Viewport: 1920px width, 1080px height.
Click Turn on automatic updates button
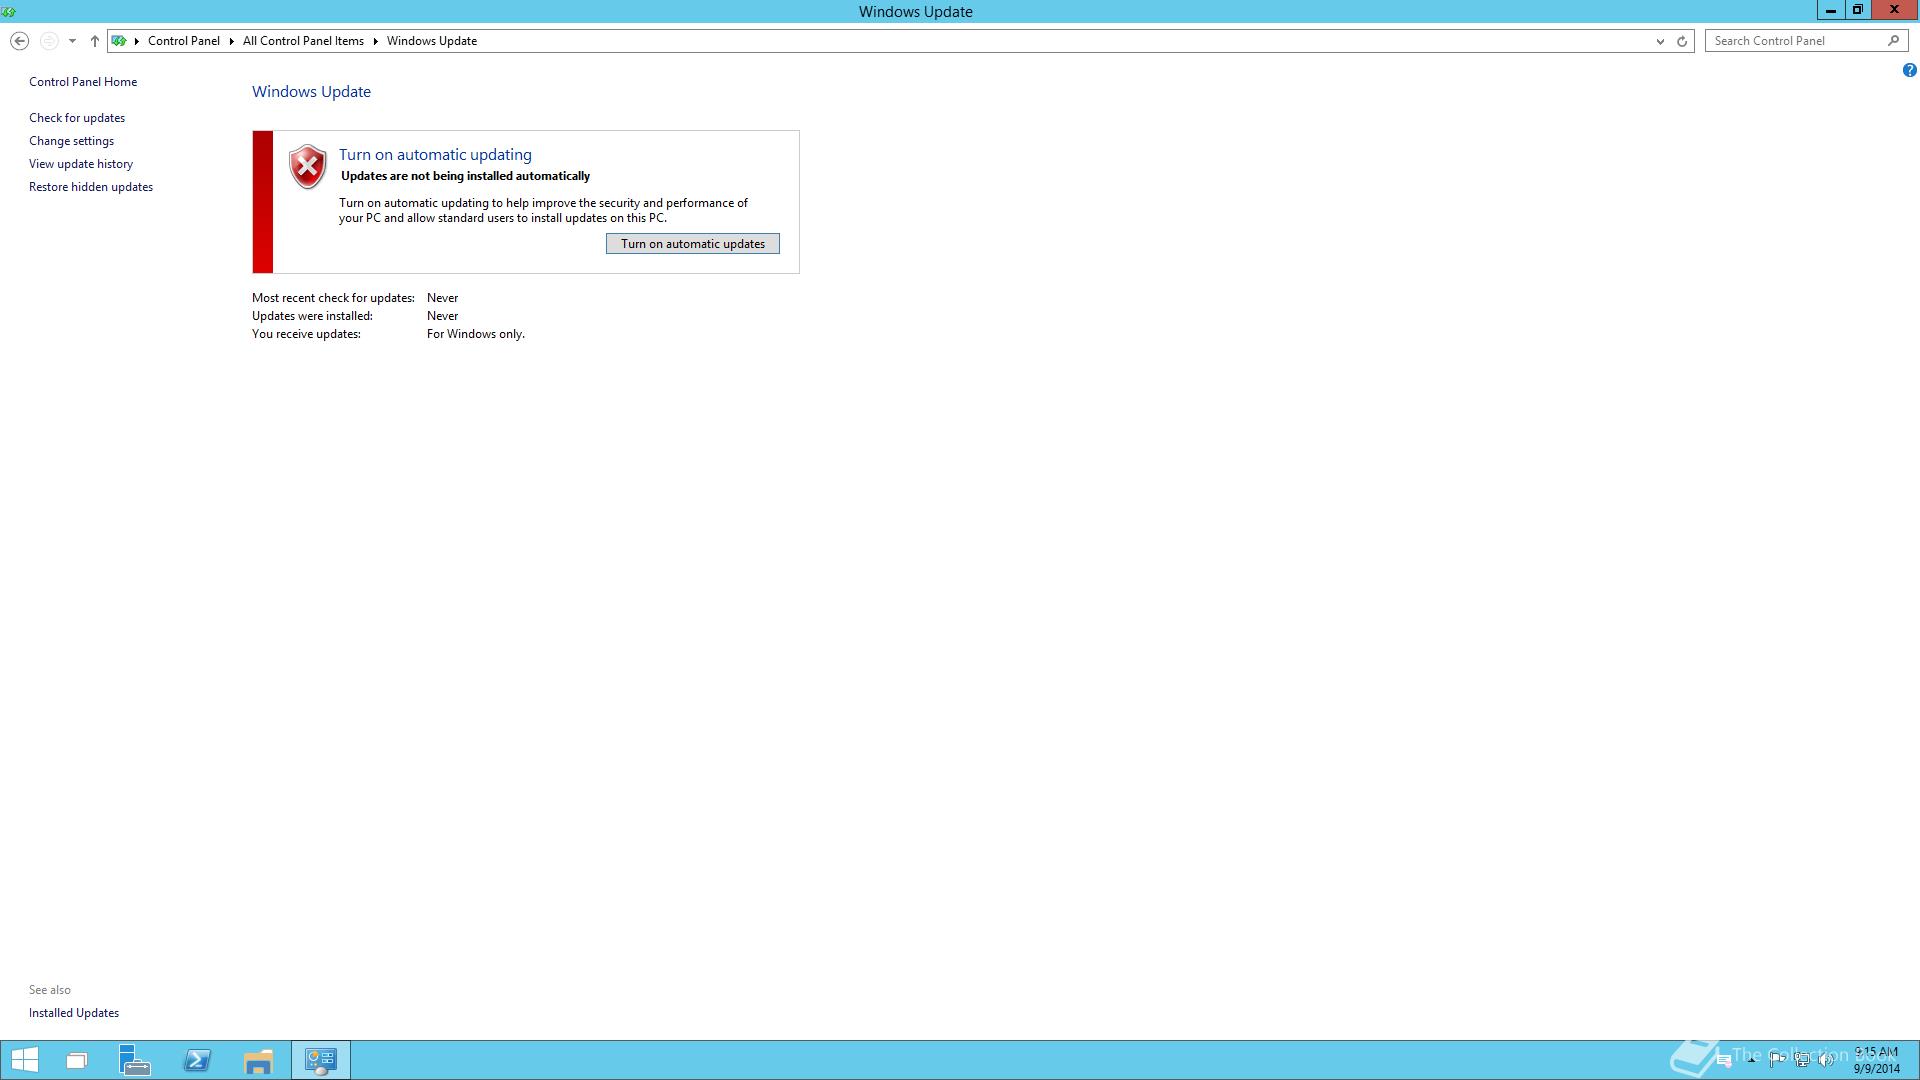click(692, 244)
